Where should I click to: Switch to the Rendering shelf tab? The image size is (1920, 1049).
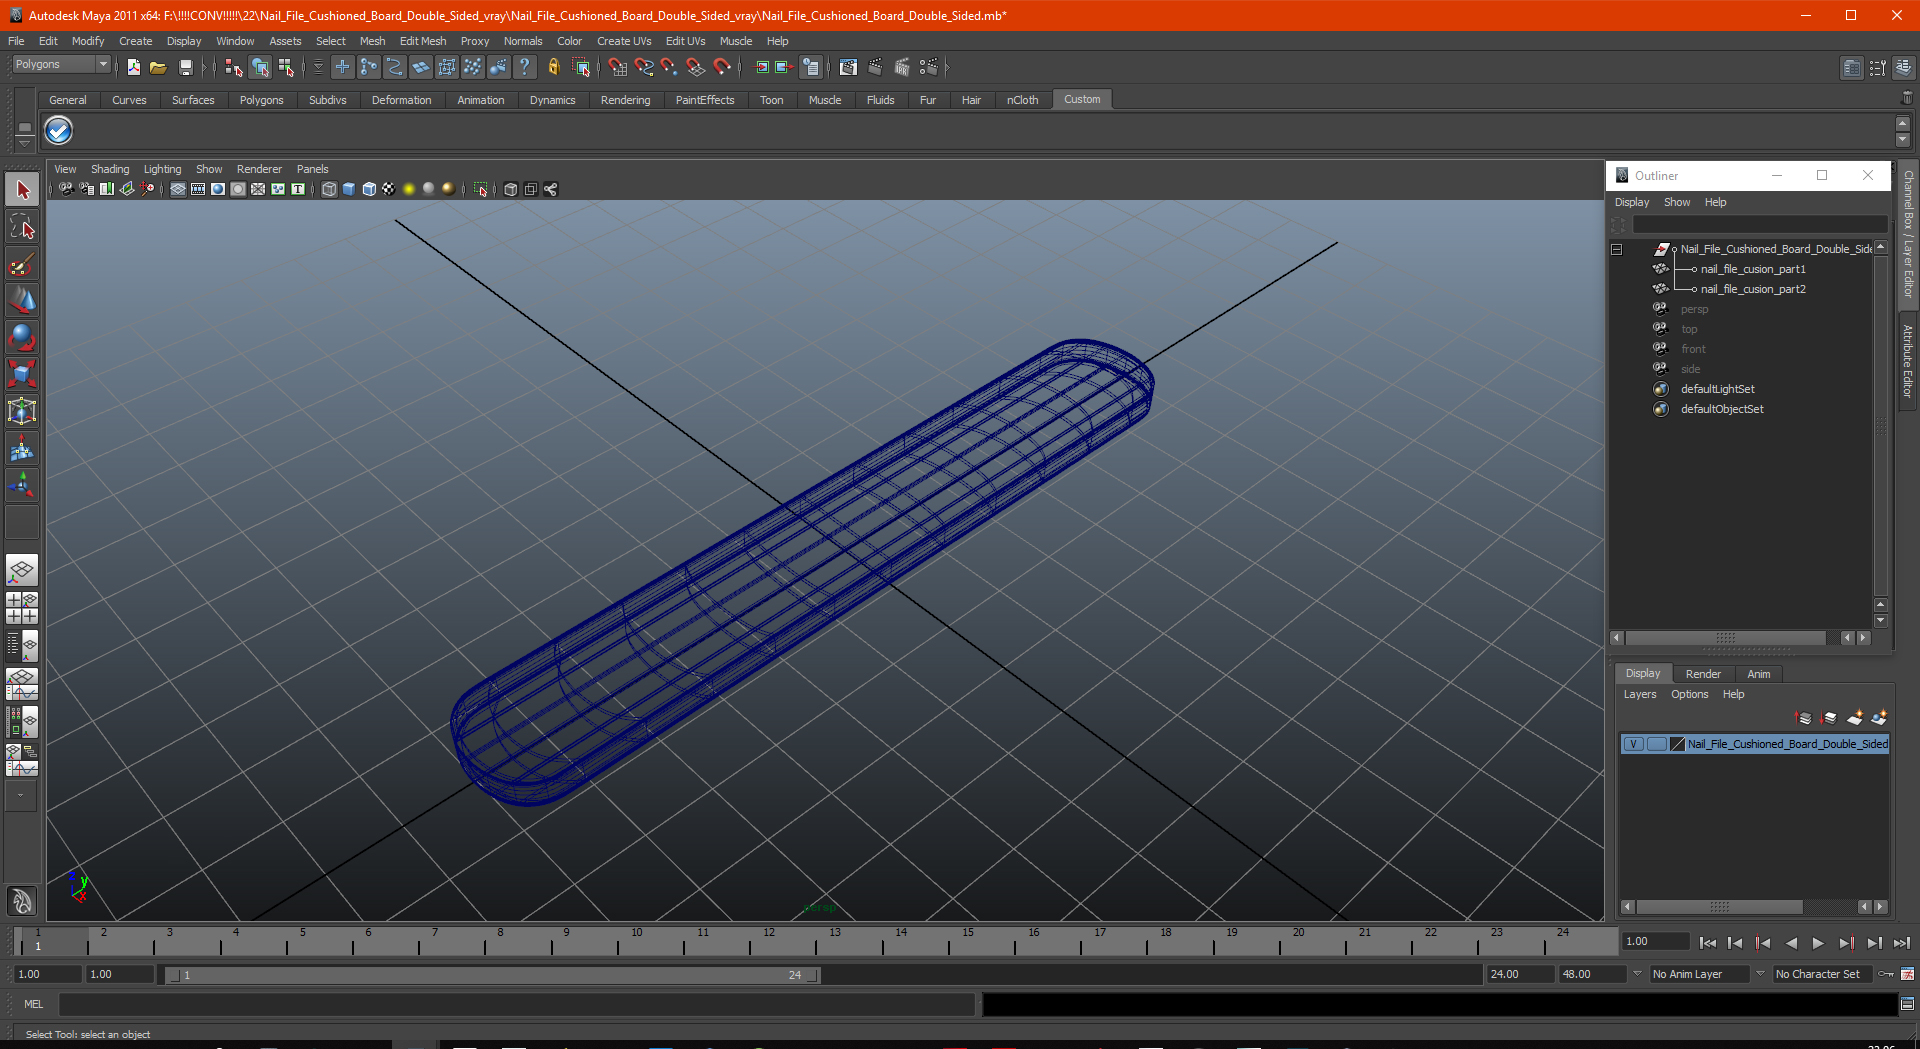pos(625,100)
